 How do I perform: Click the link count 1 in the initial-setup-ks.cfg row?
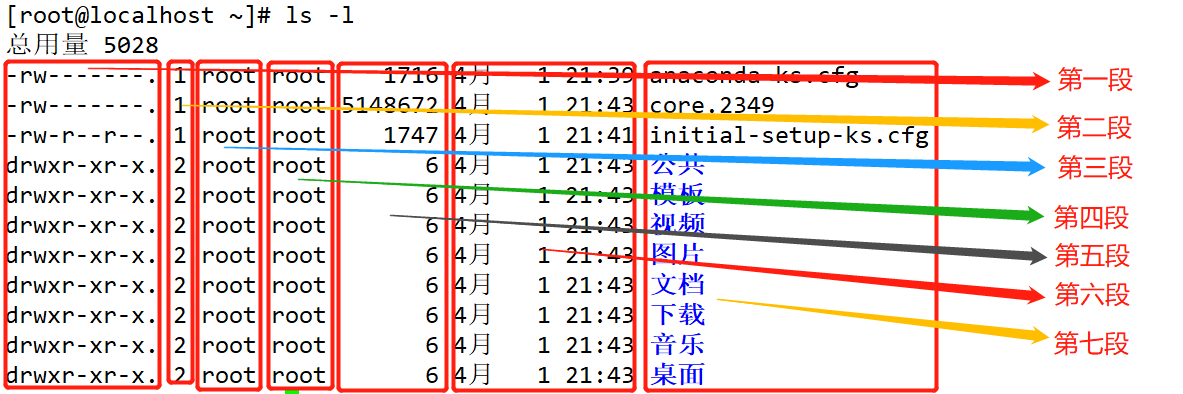click(180, 135)
